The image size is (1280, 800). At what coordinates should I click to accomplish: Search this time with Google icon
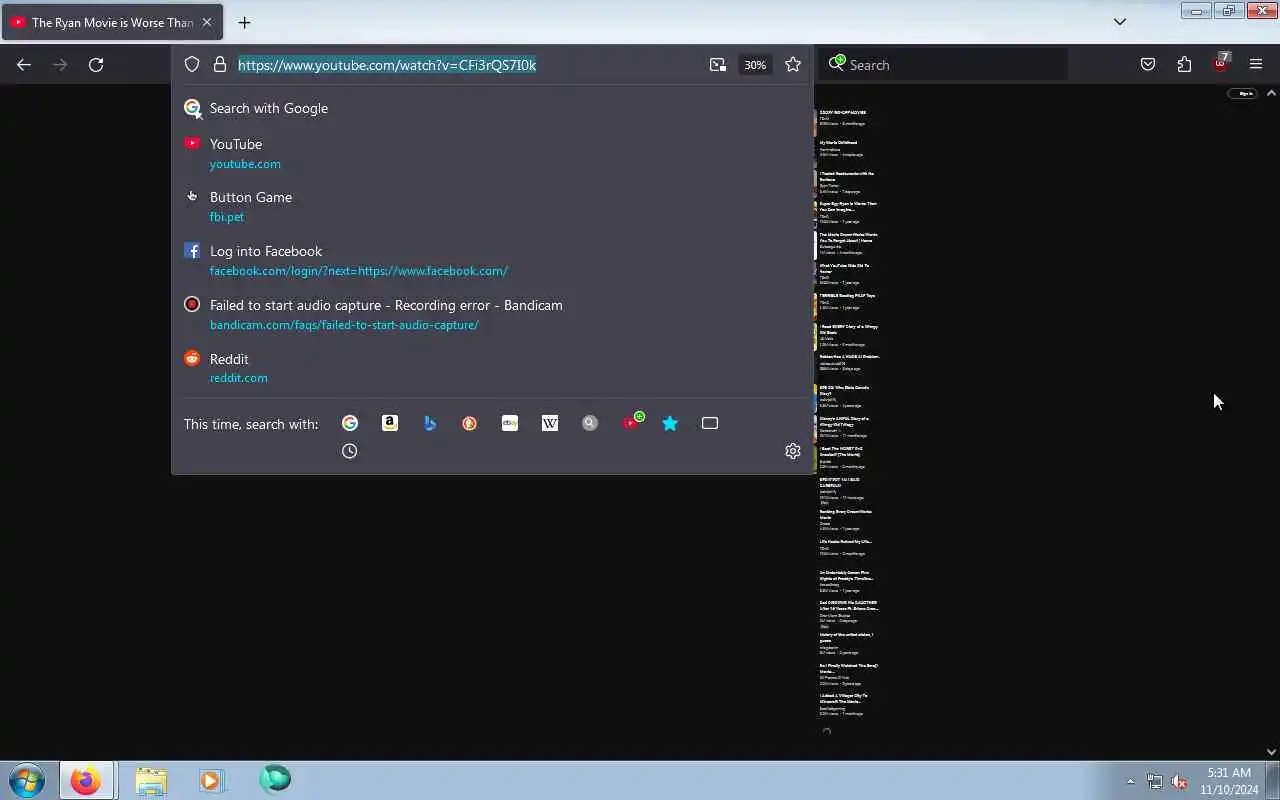(350, 423)
